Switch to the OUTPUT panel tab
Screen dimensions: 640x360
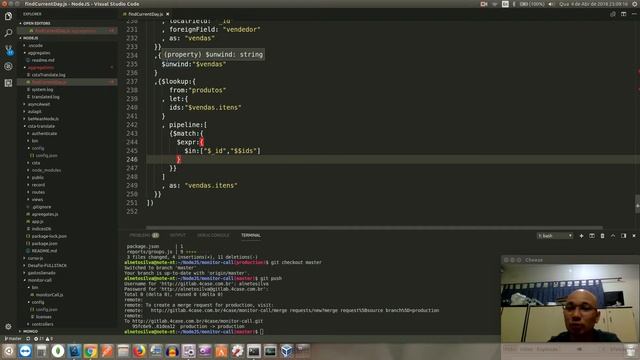pos(178,236)
